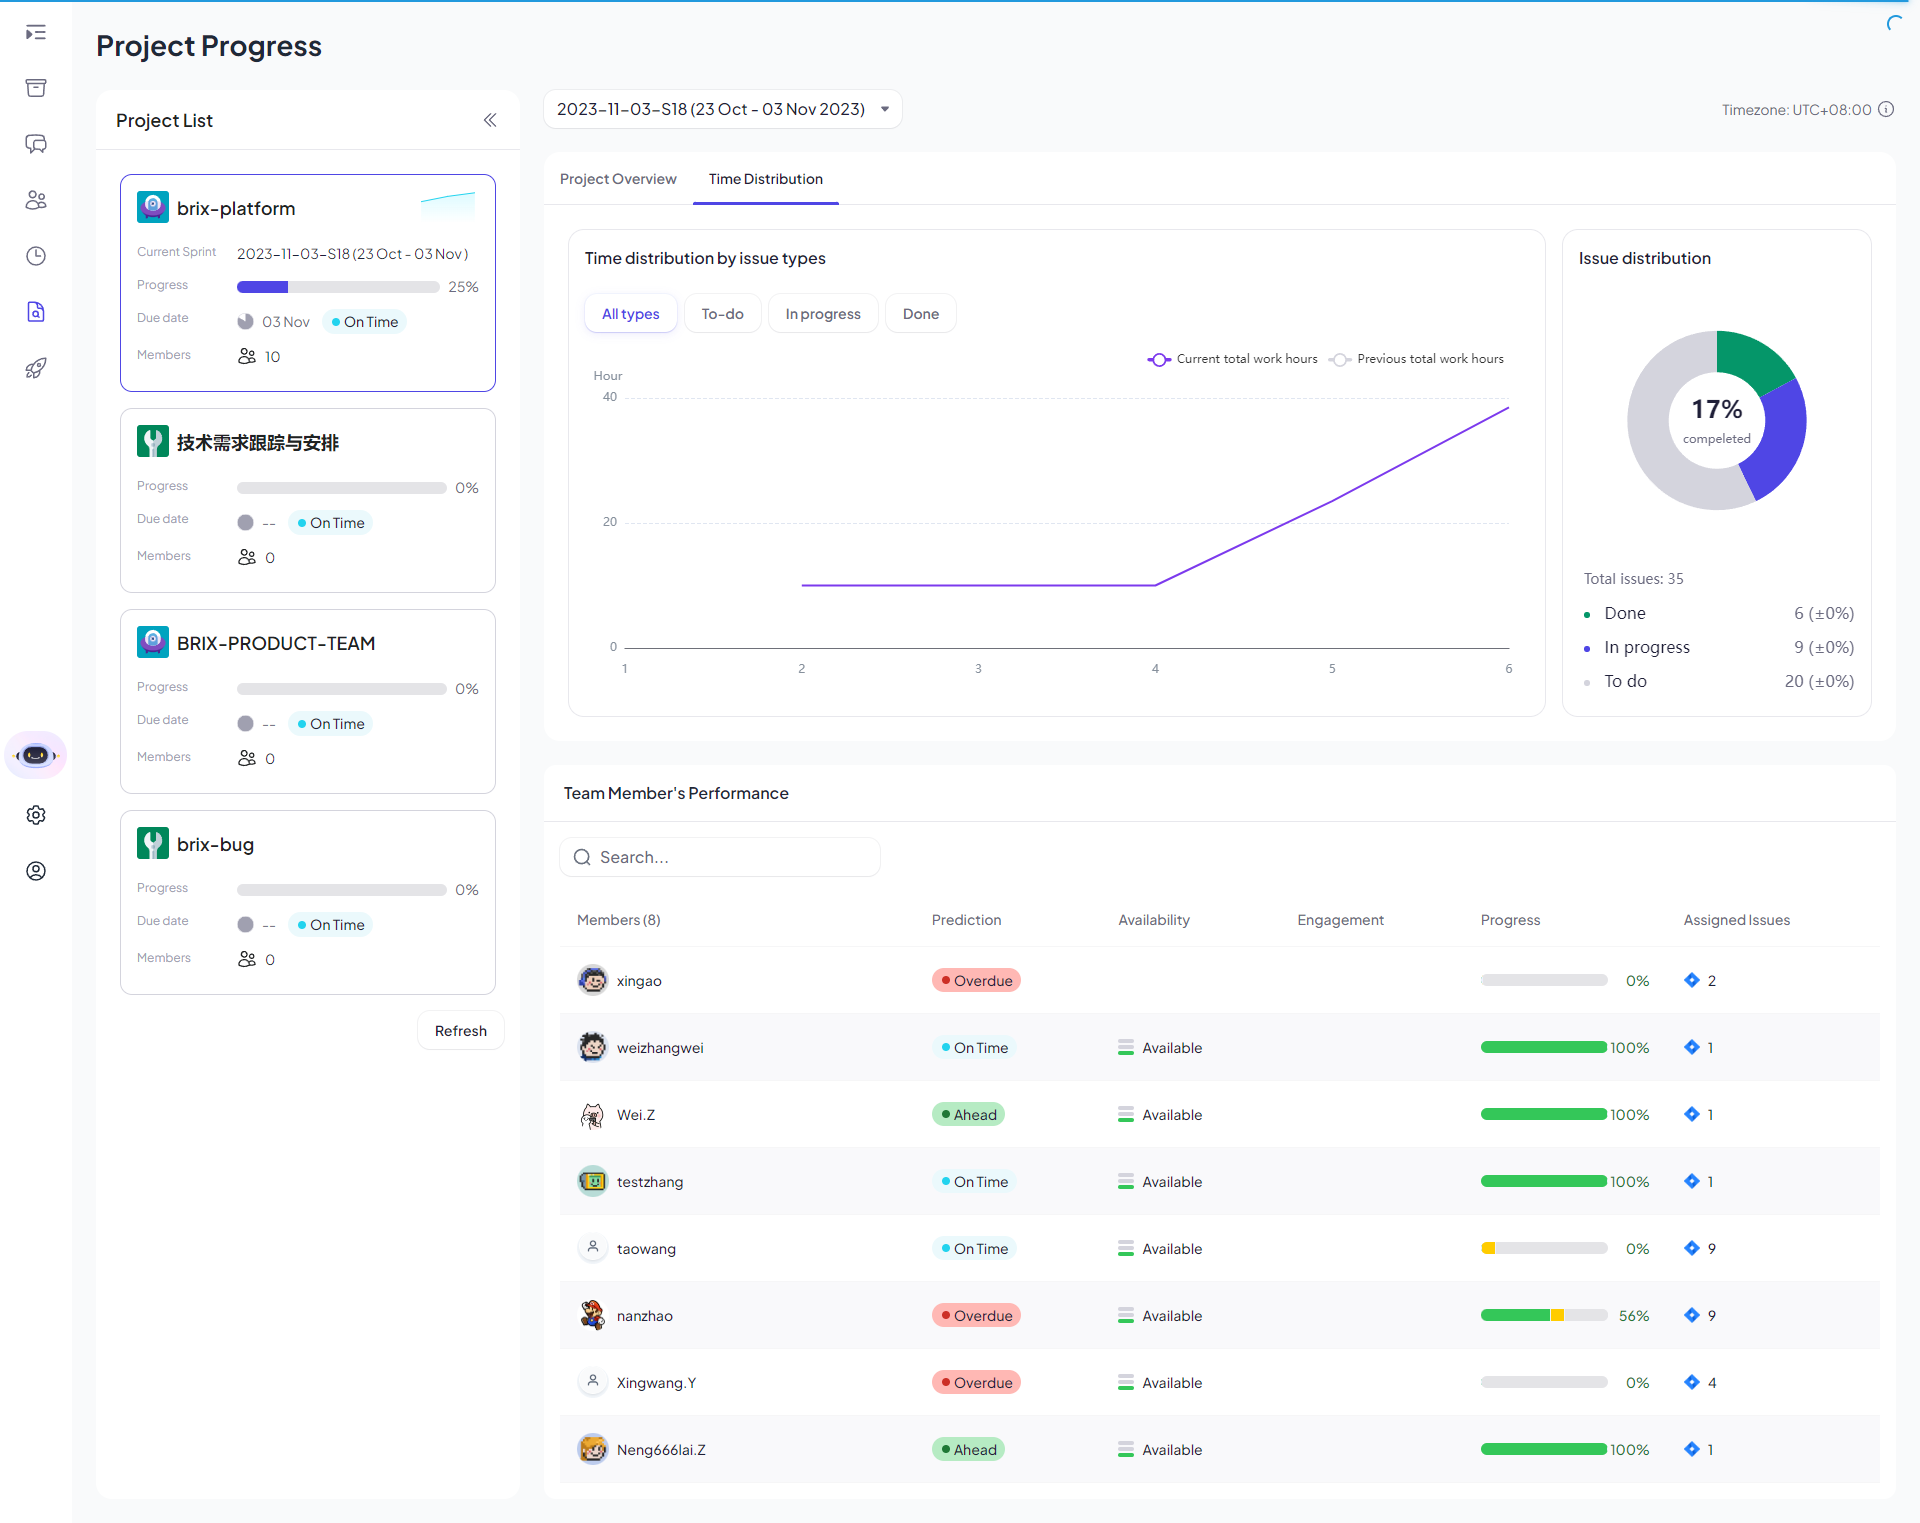Image resolution: width=1920 pixels, height=1523 pixels.
Task: Toggle Previous total work hours legend
Action: coord(1417,359)
